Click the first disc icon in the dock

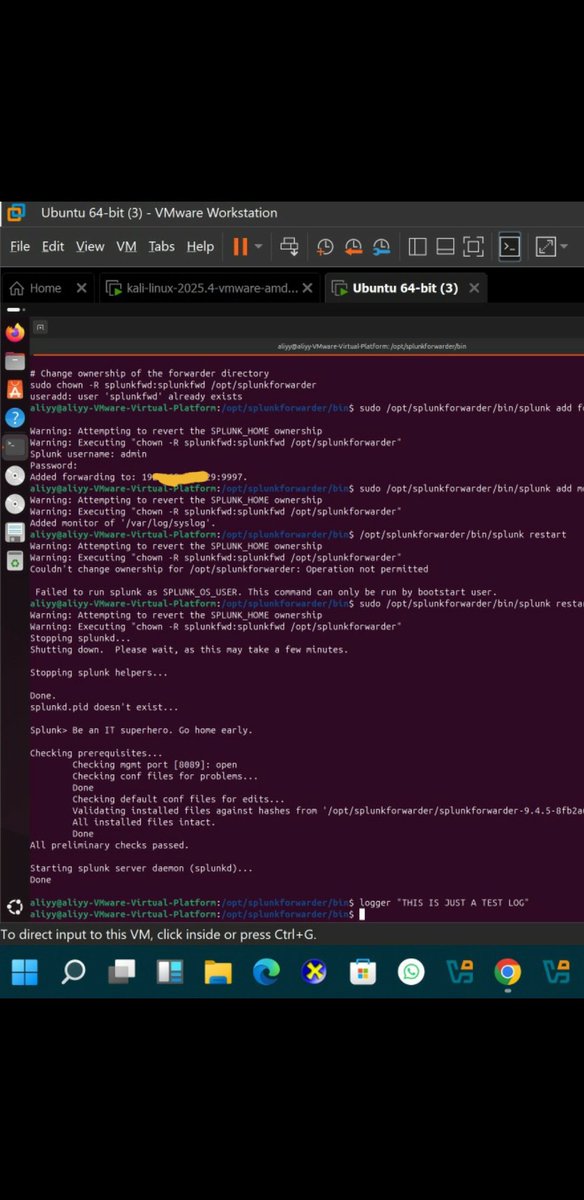coord(15,475)
